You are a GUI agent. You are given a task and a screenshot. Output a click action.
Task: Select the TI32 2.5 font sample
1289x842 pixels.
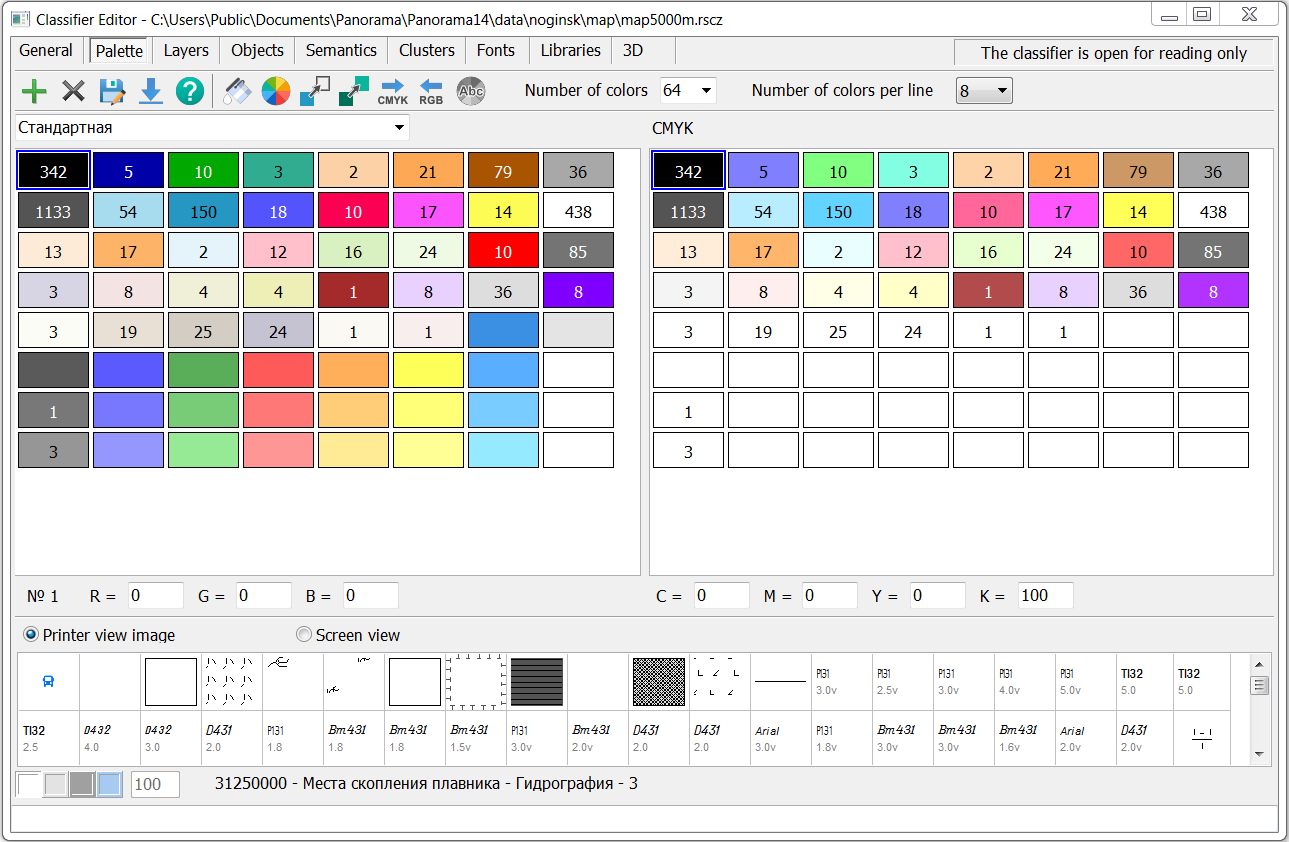pyautogui.click(x=48, y=738)
